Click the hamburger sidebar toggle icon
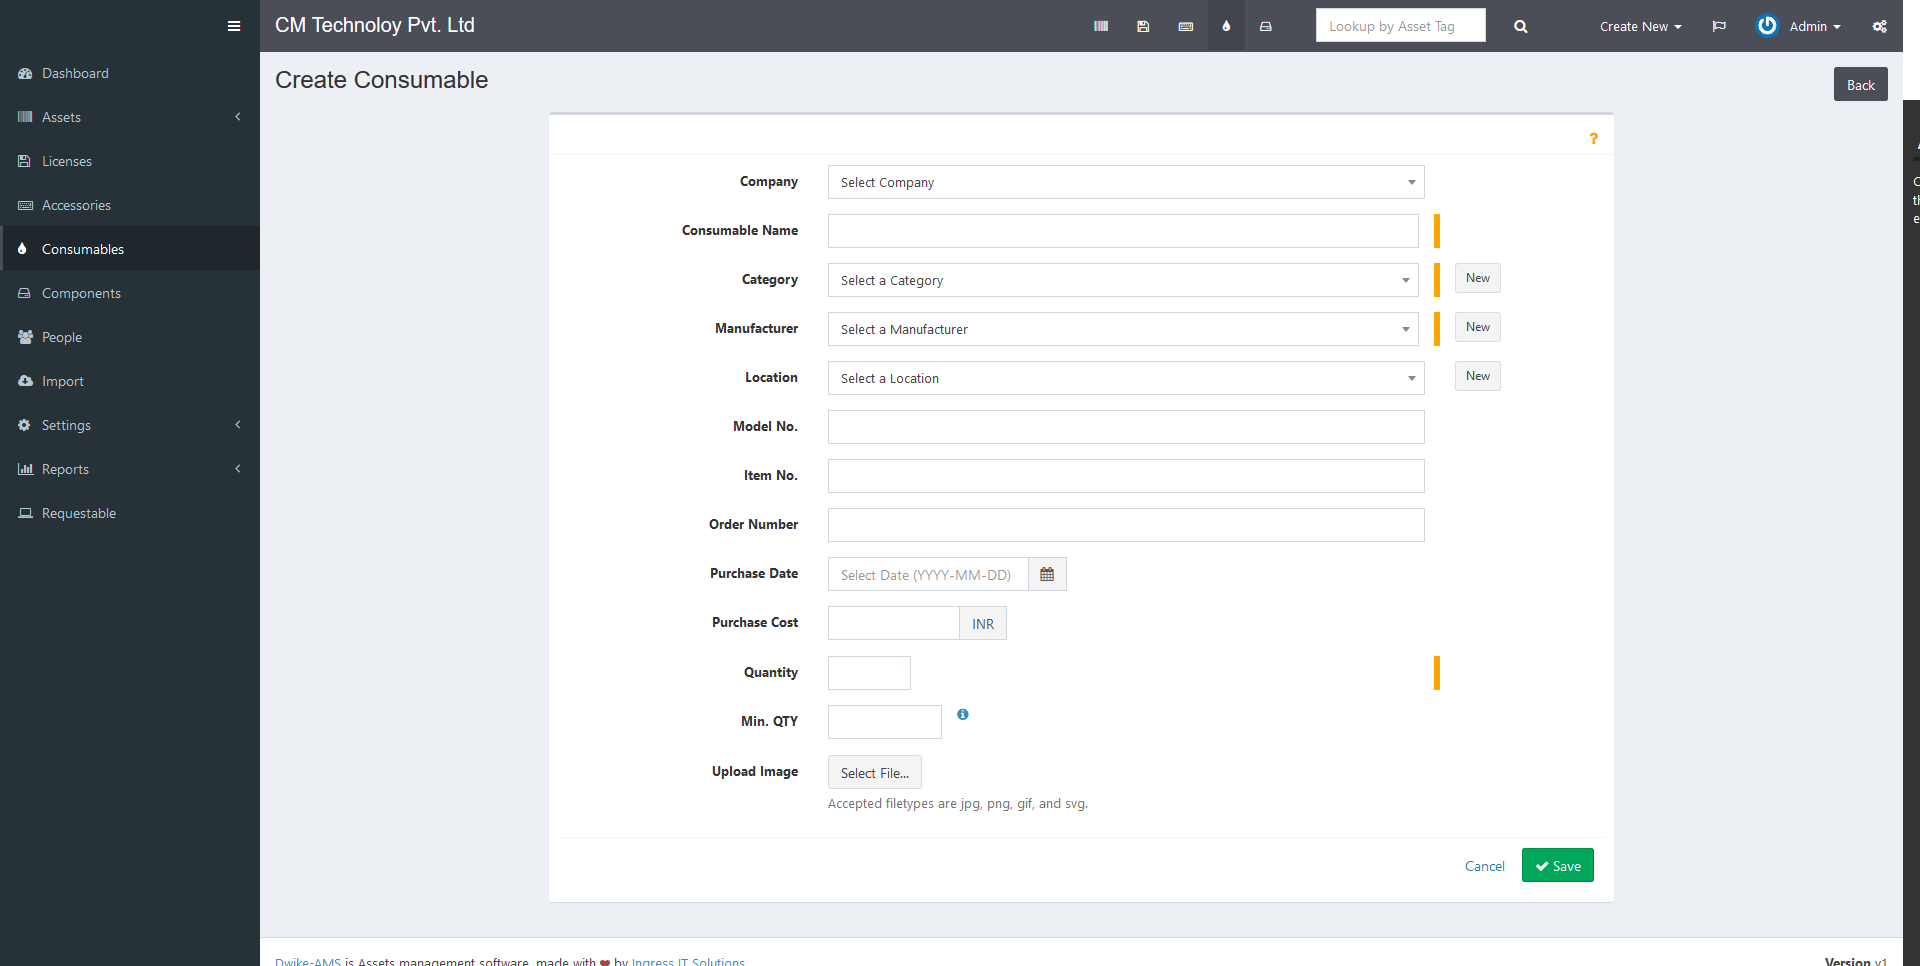The width and height of the screenshot is (1920, 966). [x=234, y=26]
